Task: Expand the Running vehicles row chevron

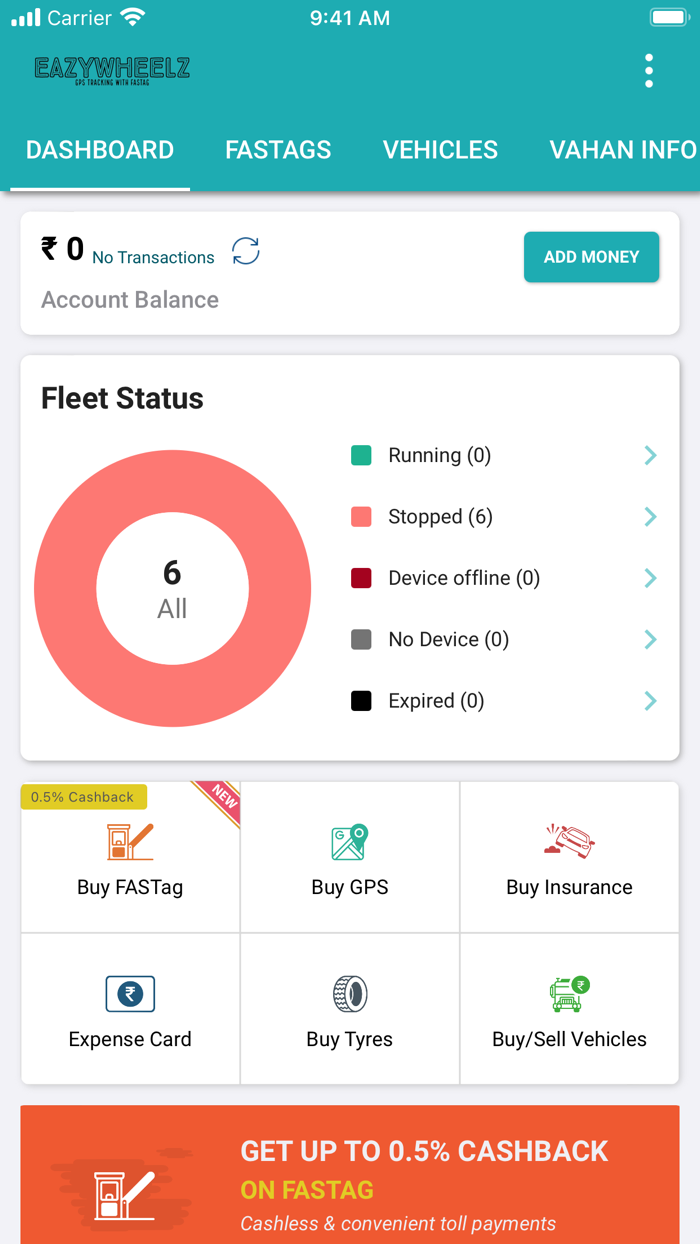Action: coord(650,455)
